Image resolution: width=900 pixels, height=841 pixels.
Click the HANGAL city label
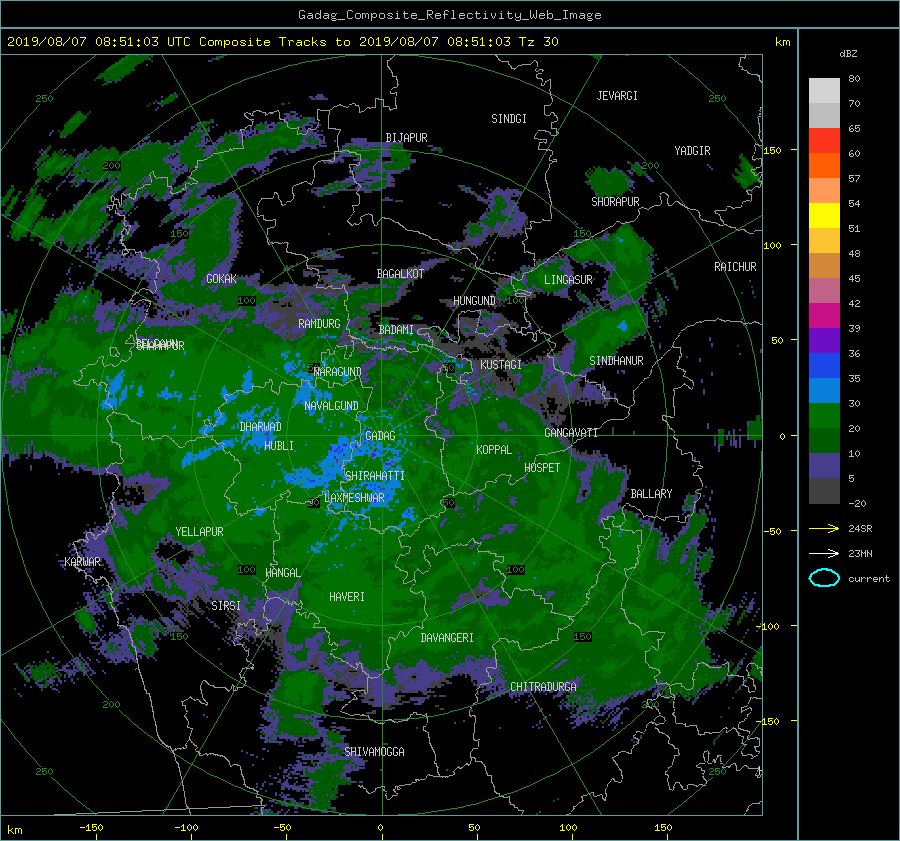(x=283, y=573)
